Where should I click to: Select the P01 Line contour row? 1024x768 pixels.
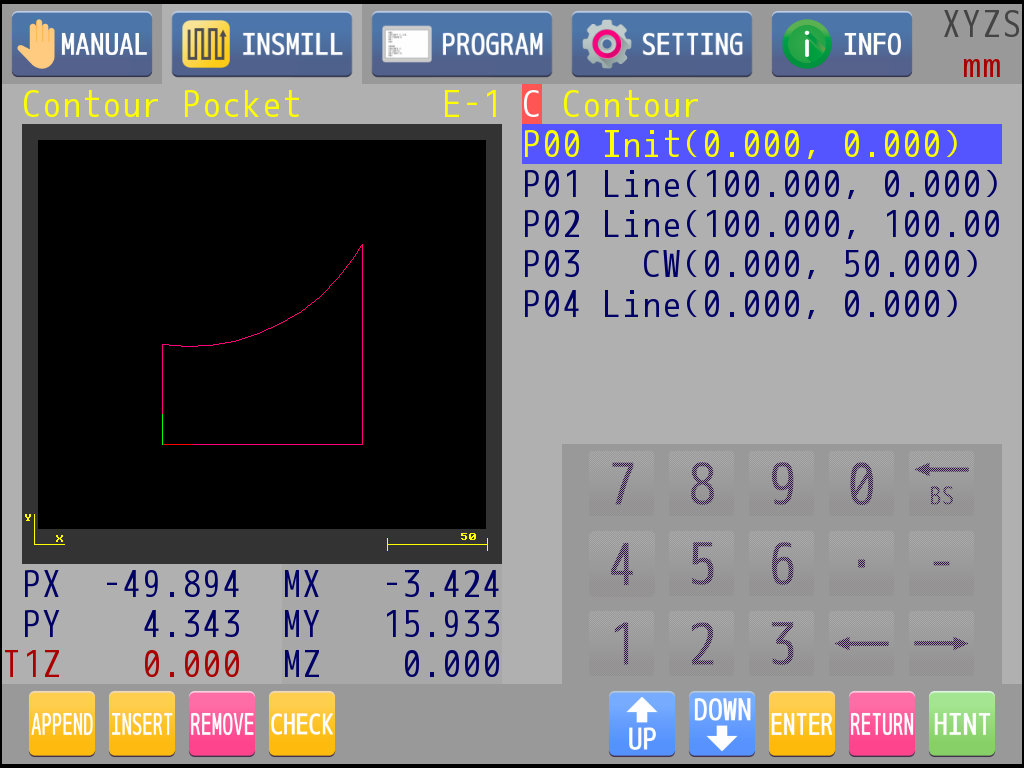pyautogui.click(x=760, y=184)
